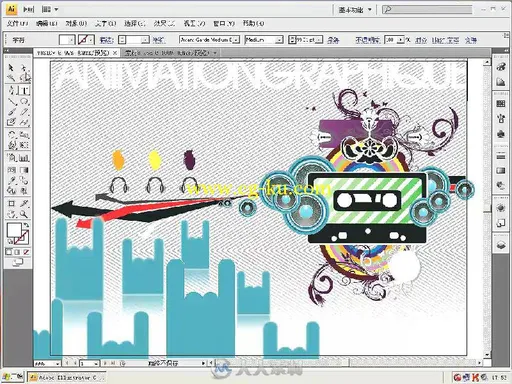Select the Lasso tool
Screen dimensions: 512x384
coord(24,78)
